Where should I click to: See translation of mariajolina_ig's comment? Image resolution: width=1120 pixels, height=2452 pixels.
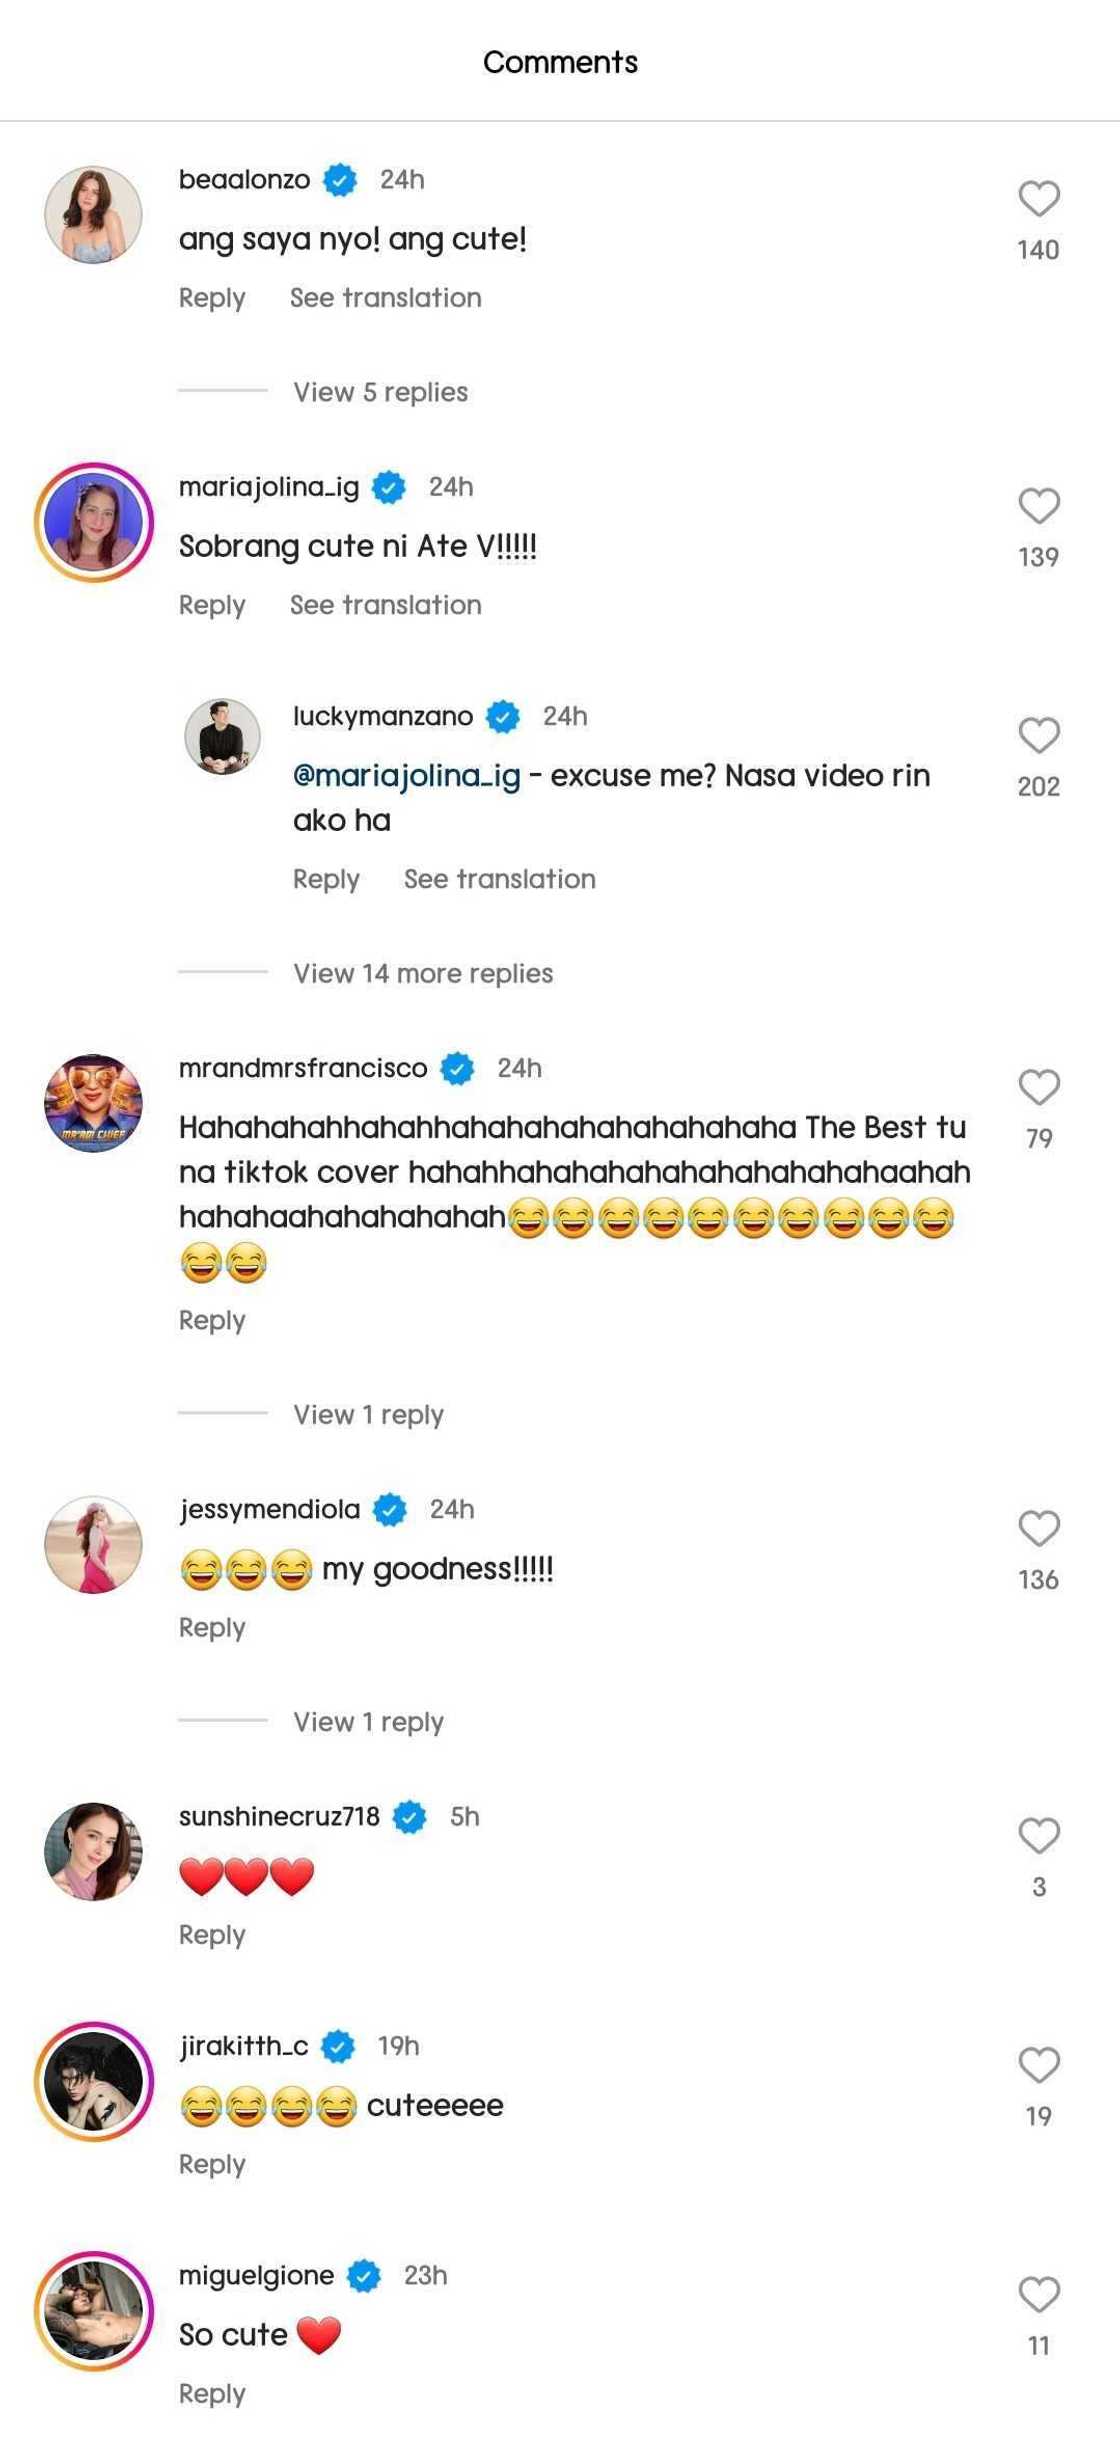click(385, 605)
